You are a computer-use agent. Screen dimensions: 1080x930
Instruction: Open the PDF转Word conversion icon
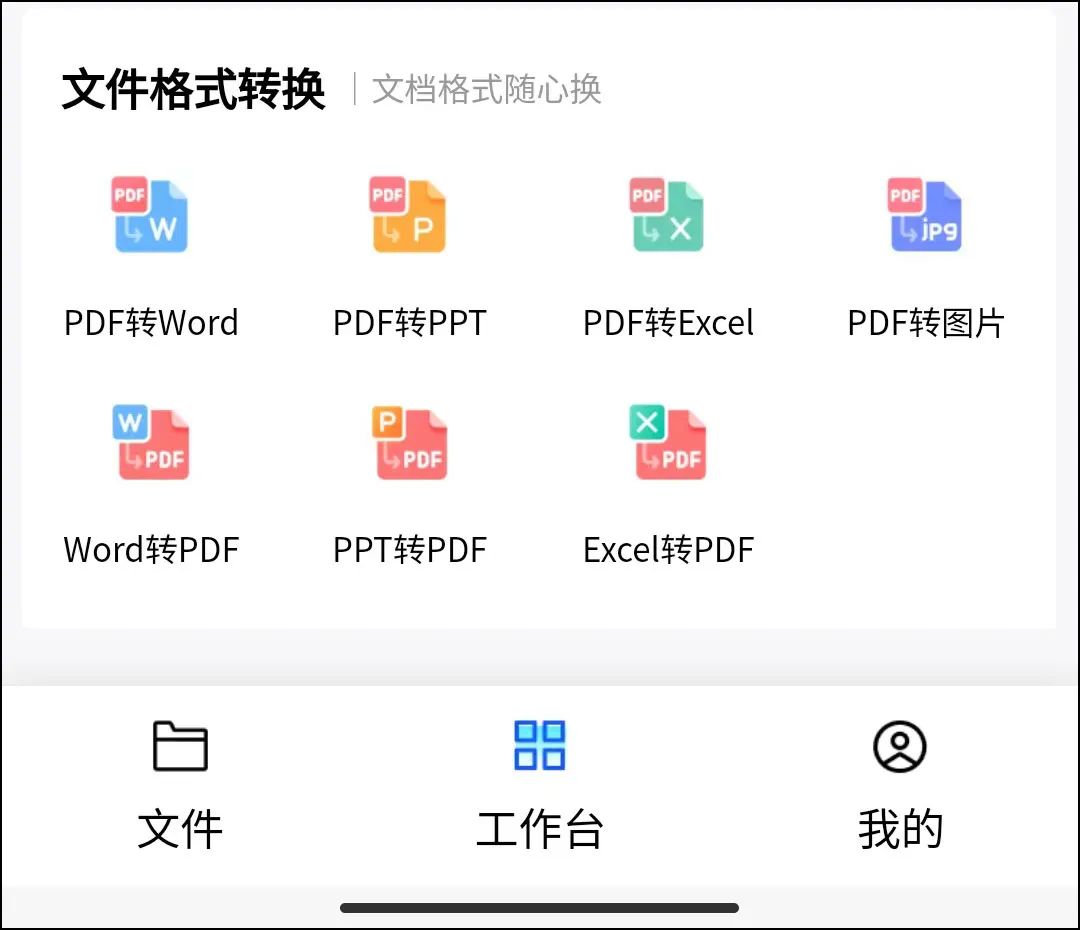click(150, 214)
